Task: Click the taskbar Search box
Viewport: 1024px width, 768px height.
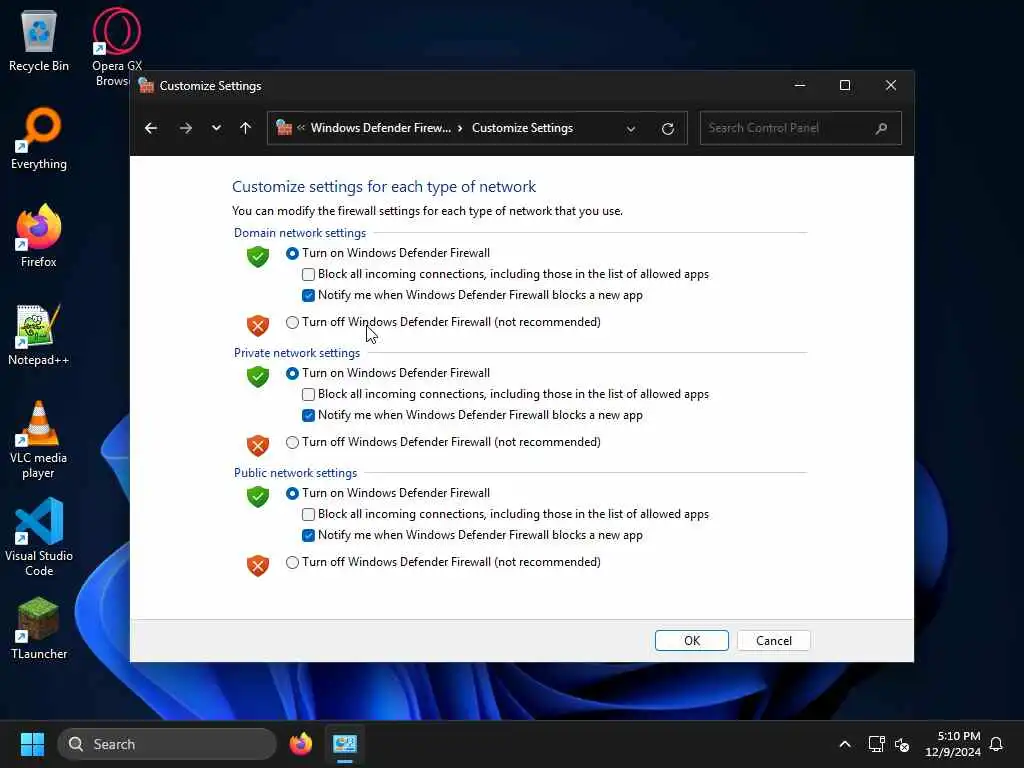Action: tap(167, 744)
